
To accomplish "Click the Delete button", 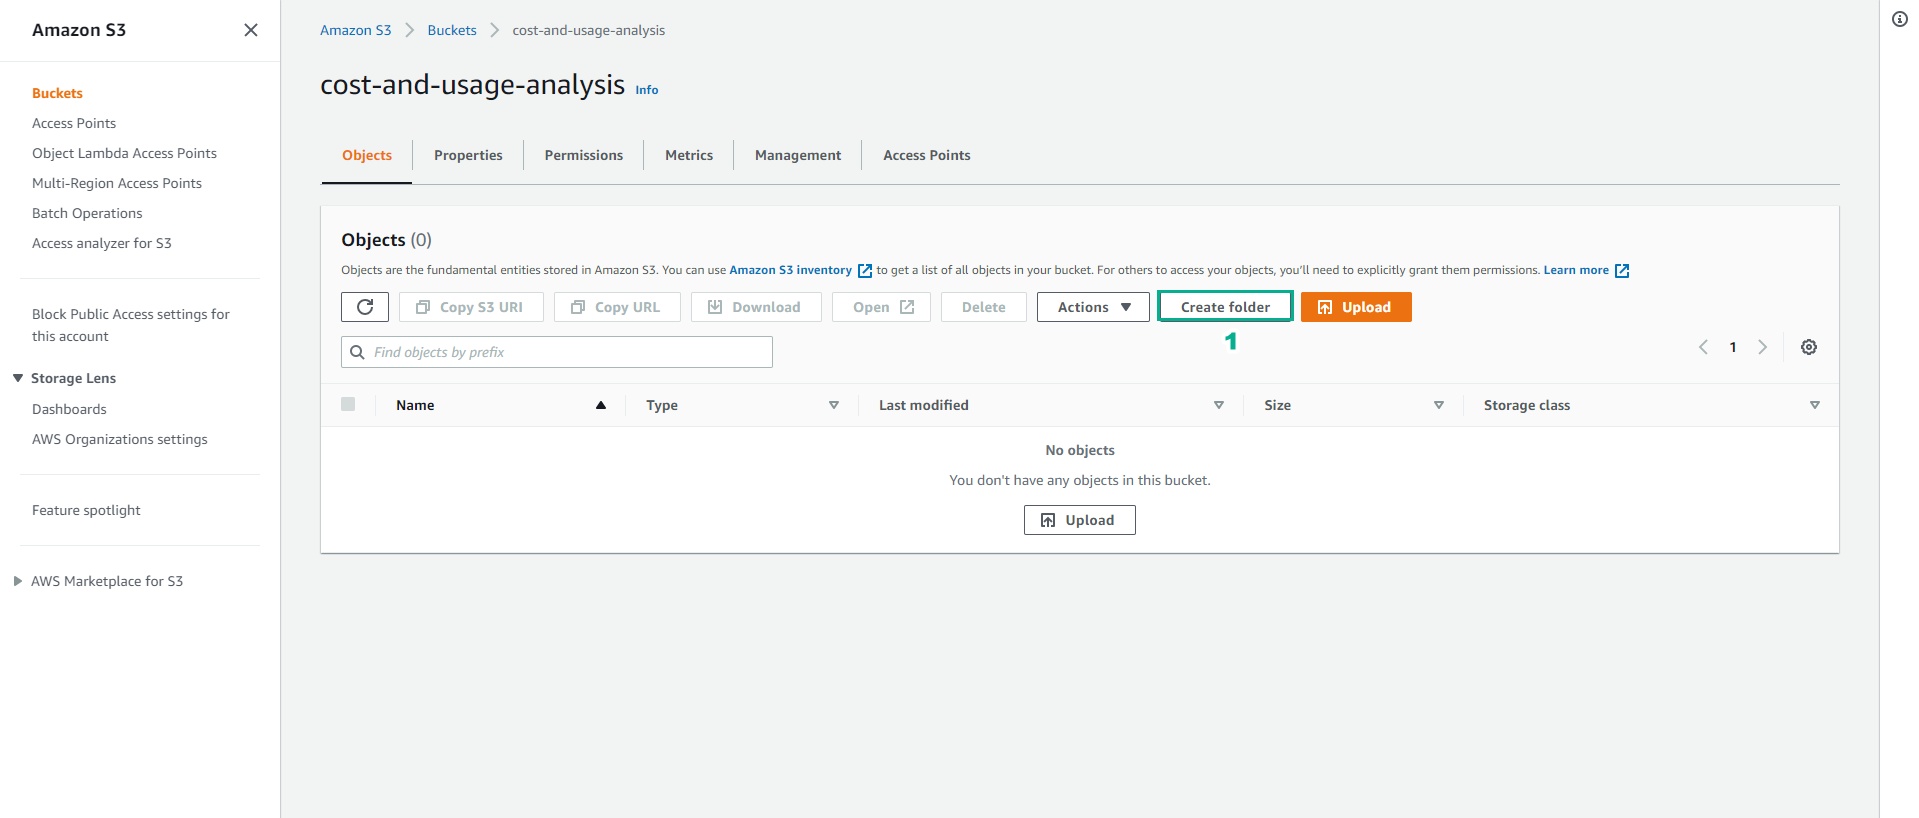I will [x=984, y=307].
